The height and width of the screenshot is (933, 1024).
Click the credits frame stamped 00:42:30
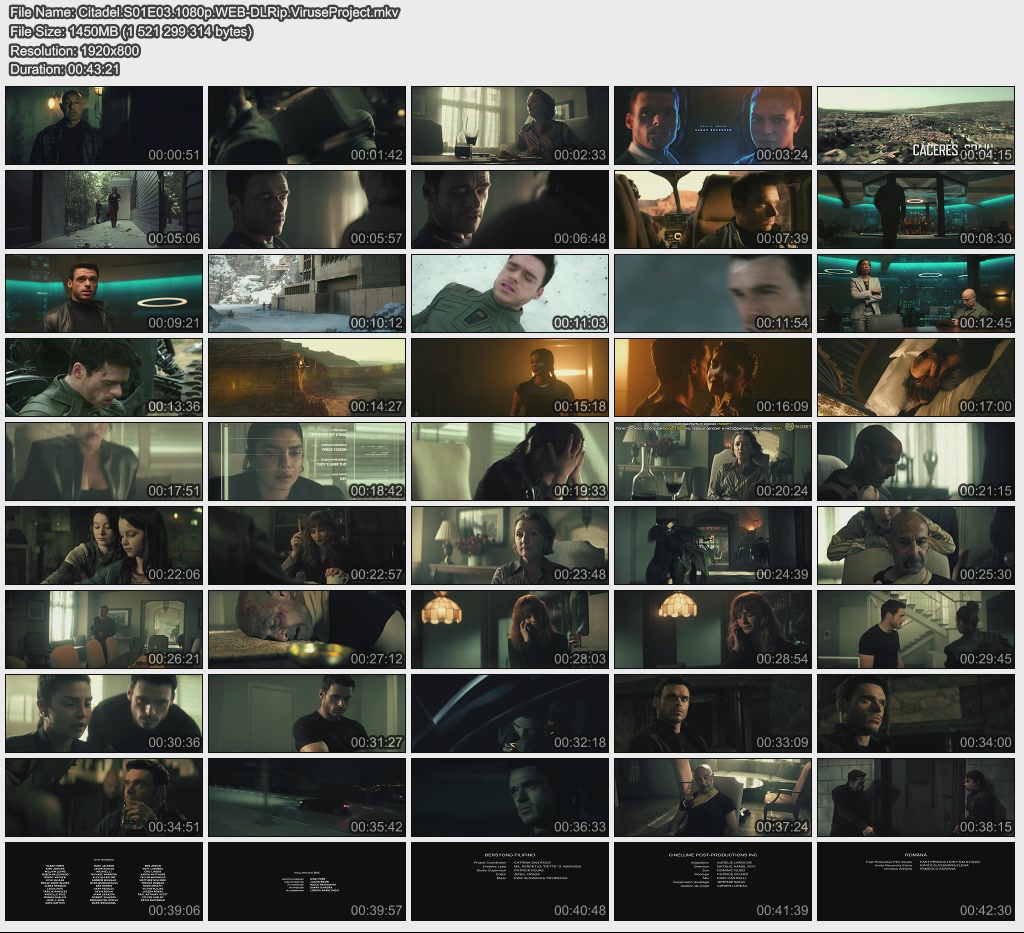pos(916,881)
